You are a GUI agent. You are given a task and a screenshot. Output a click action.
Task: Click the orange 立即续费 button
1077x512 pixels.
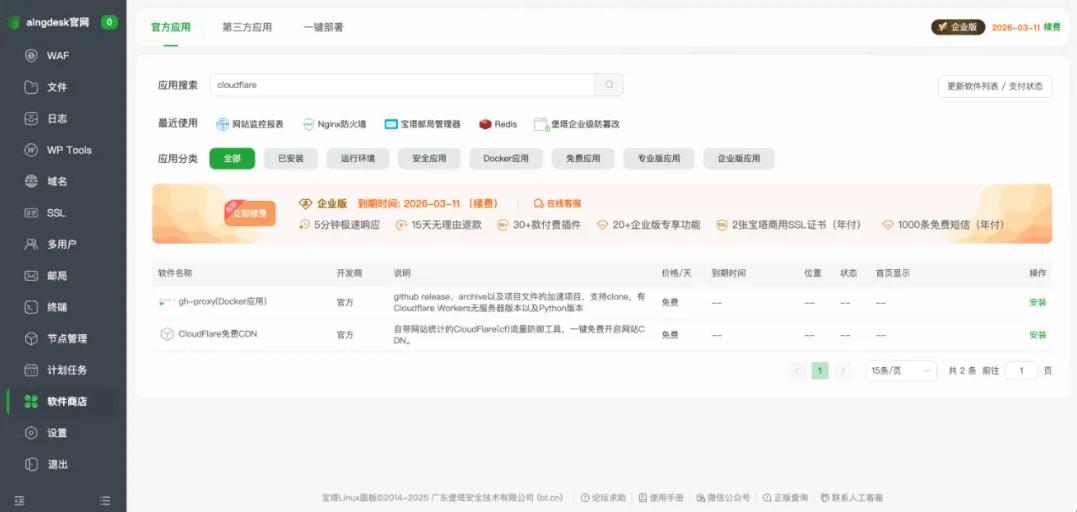click(x=250, y=213)
